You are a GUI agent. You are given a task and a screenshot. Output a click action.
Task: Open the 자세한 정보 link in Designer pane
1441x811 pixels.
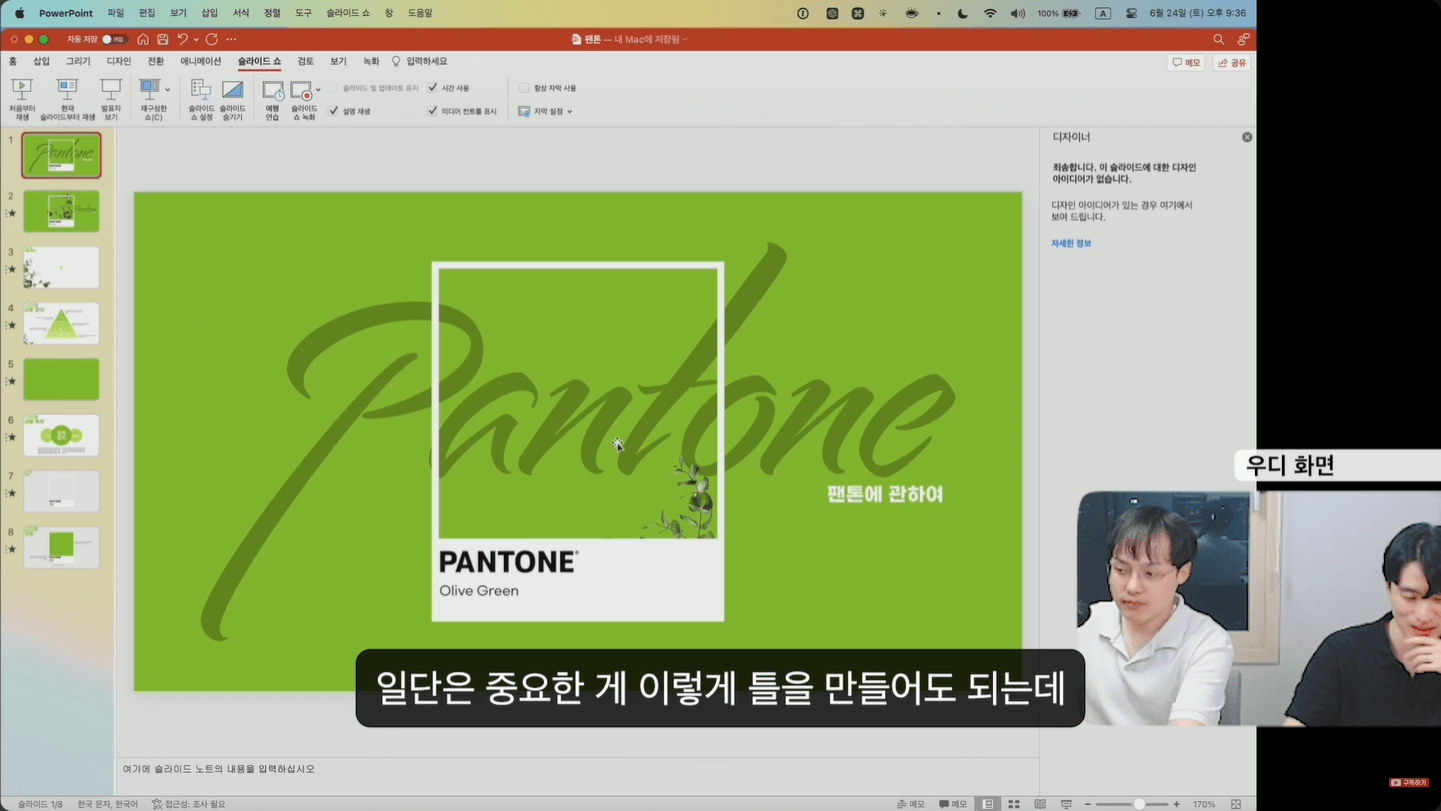pos(1071,243)
